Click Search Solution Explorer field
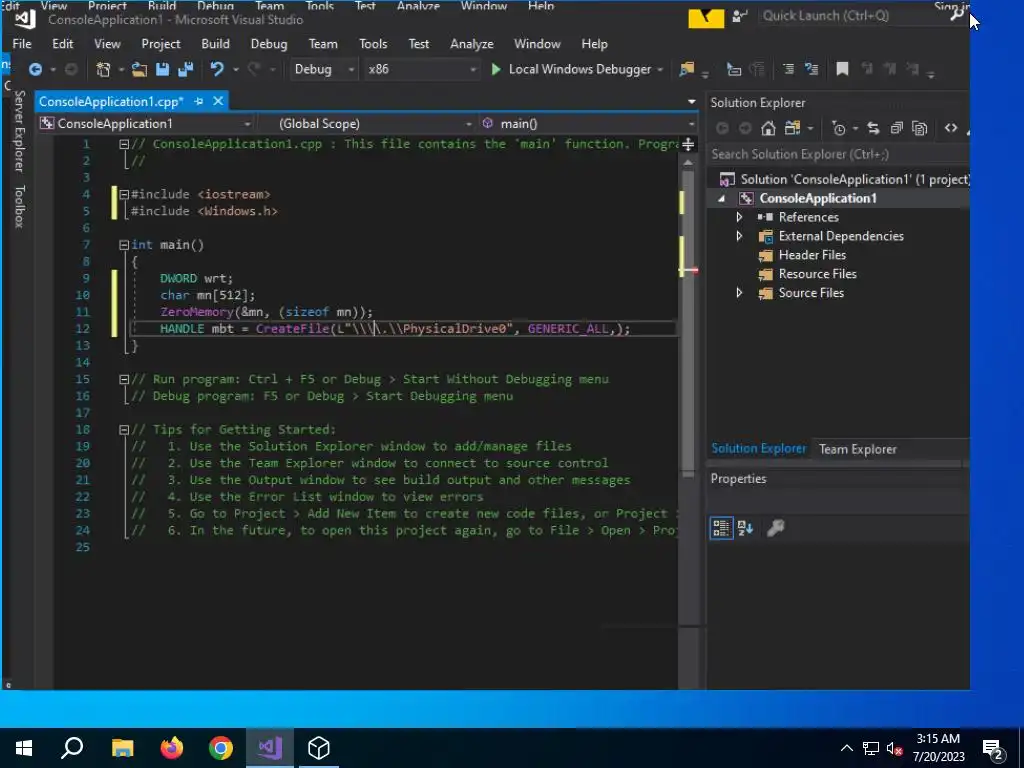The image size is (1024, 768). (x=839, y=154)
